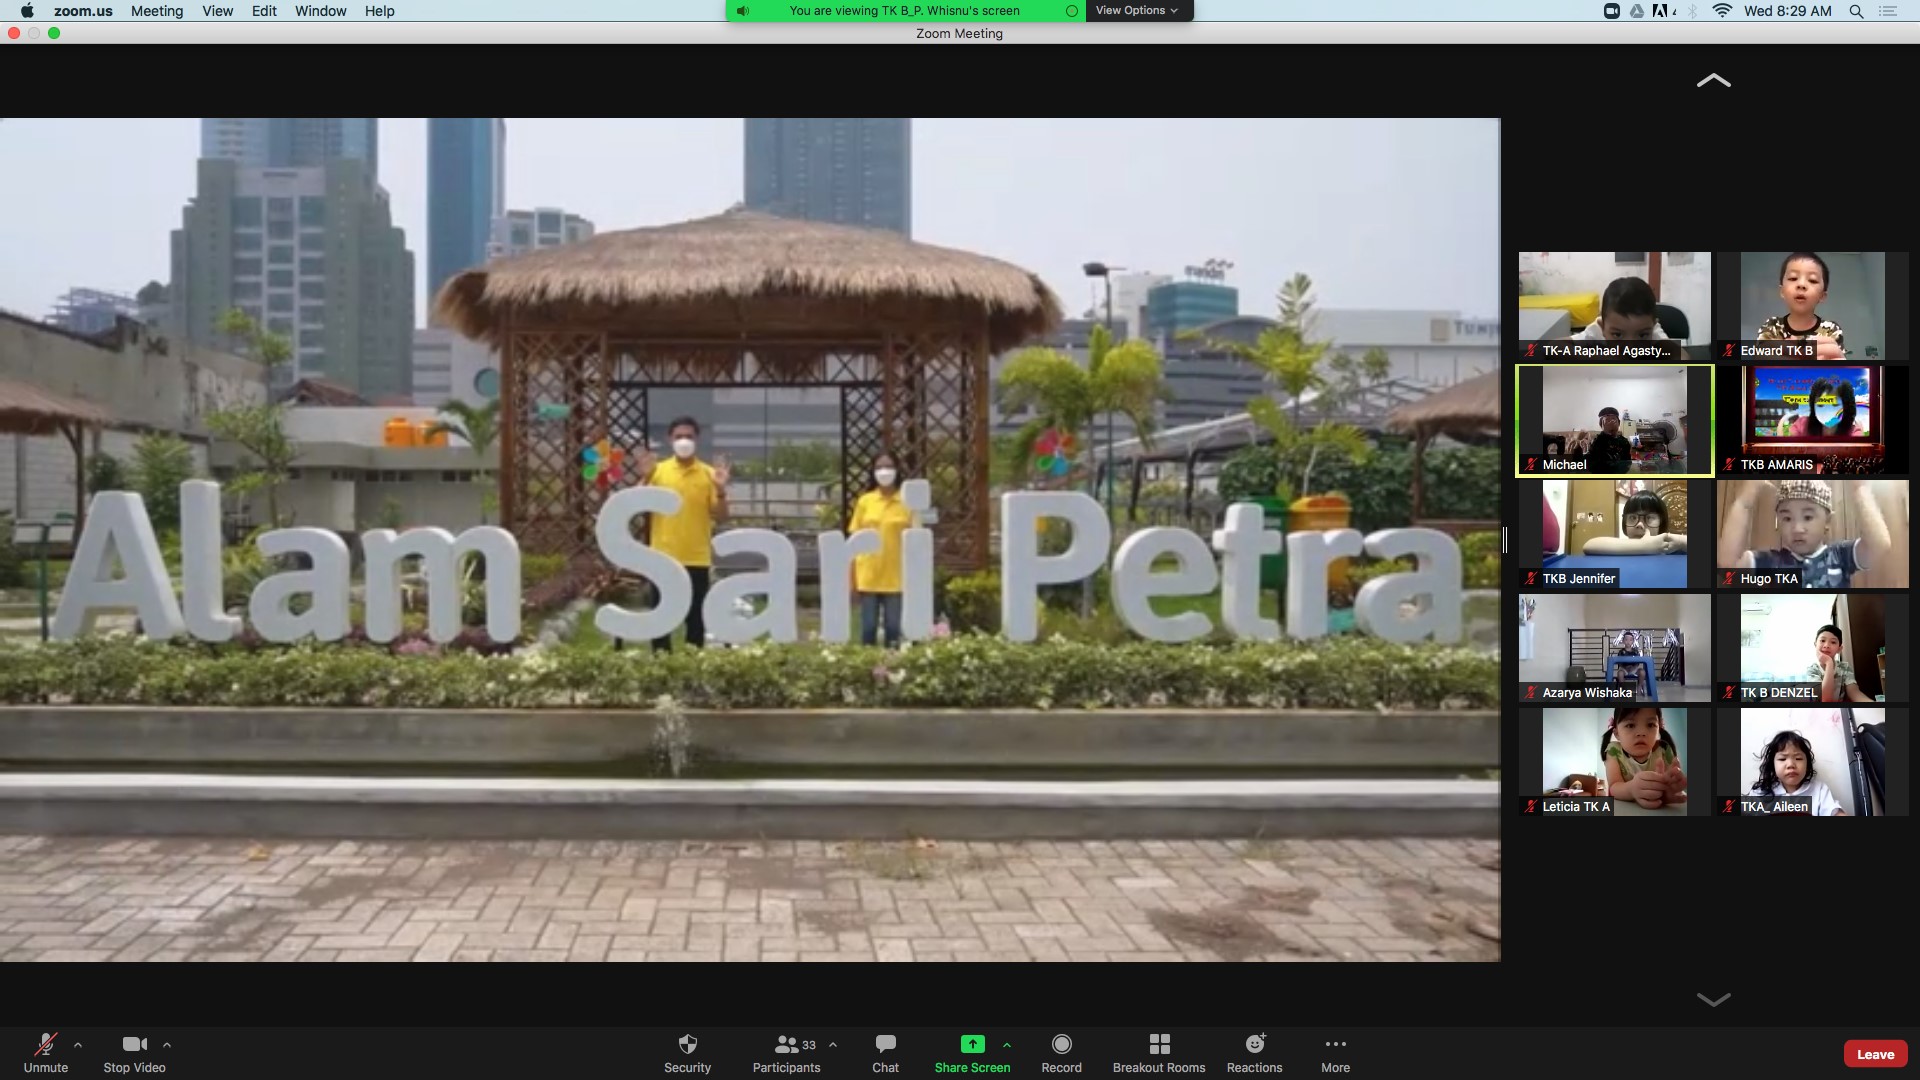Click muted mic icon on Azarya Wishaka tile
Viewport: 1920px width, 1080px height.
pos(1531,693)
